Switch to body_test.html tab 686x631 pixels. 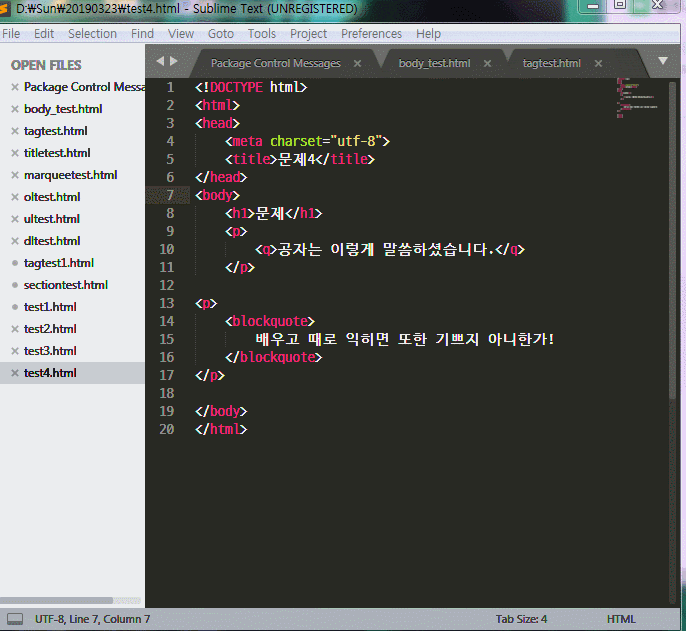click(x=434, y=63)
